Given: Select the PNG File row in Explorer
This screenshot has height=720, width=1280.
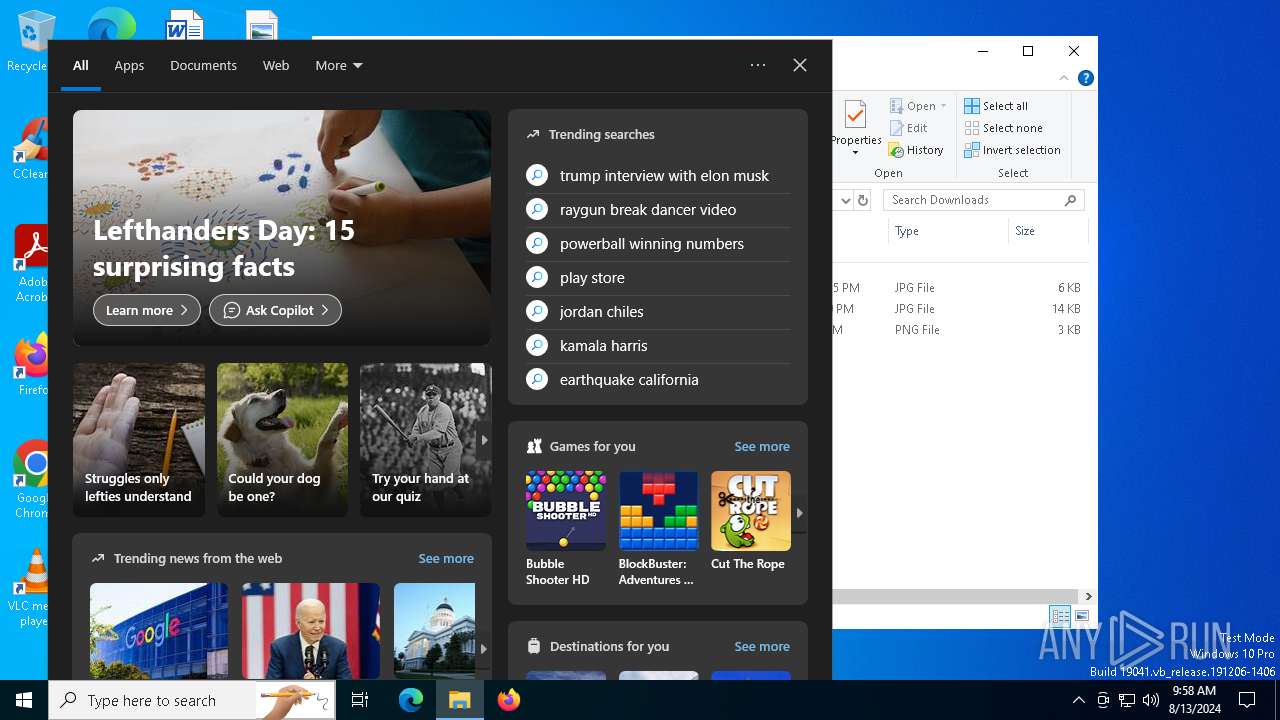Looking at the screenshot, I should tap(958, 330).
